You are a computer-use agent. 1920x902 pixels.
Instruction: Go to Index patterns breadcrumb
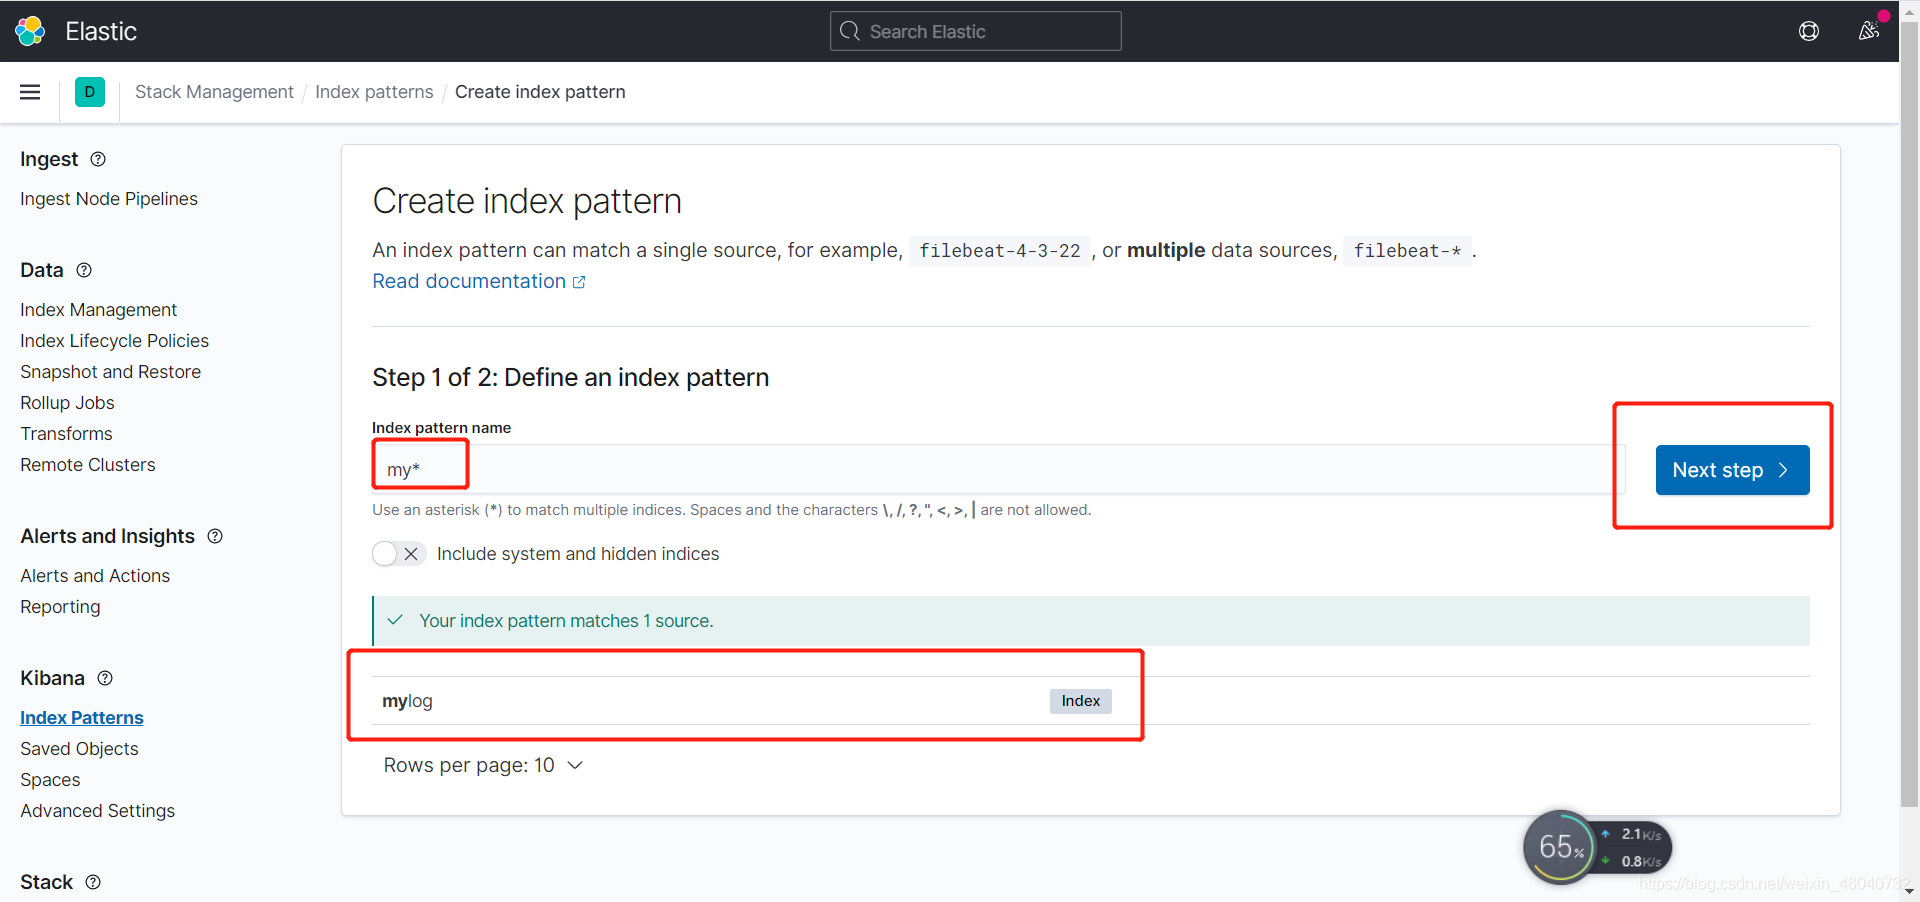[374, 92]
